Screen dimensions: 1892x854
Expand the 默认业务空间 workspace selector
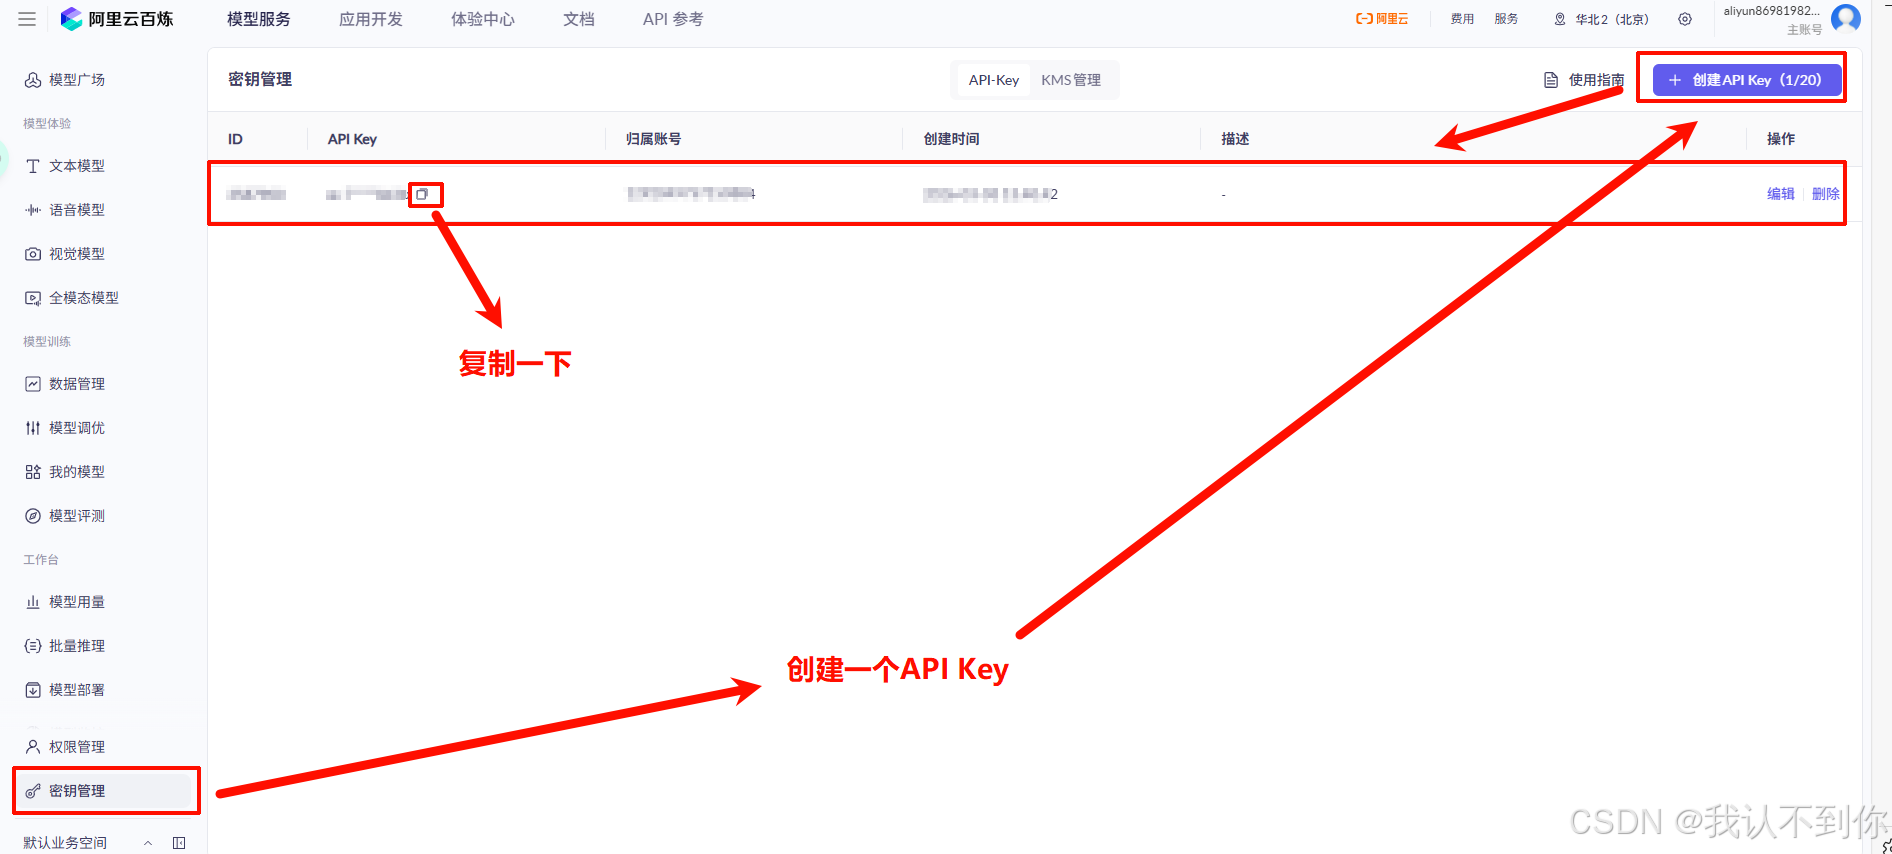(x=88, y=843)
